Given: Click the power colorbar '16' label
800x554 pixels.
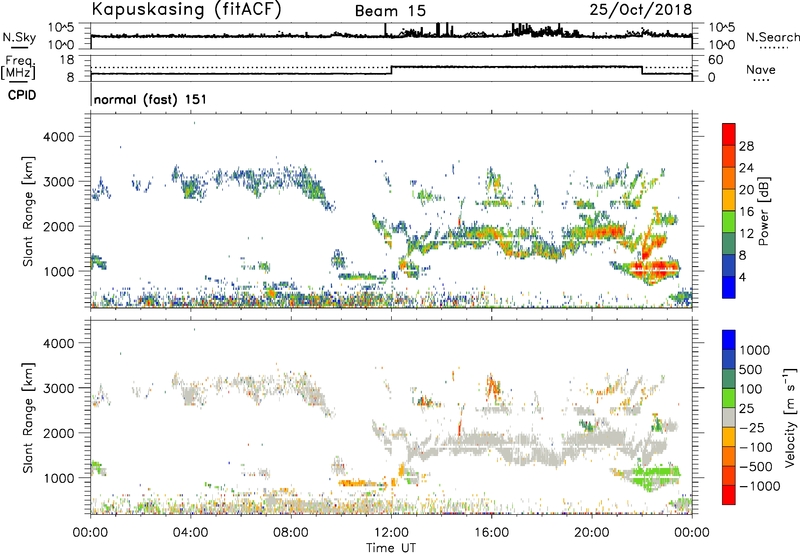Looking at the screenshot, I should point(746,212).
